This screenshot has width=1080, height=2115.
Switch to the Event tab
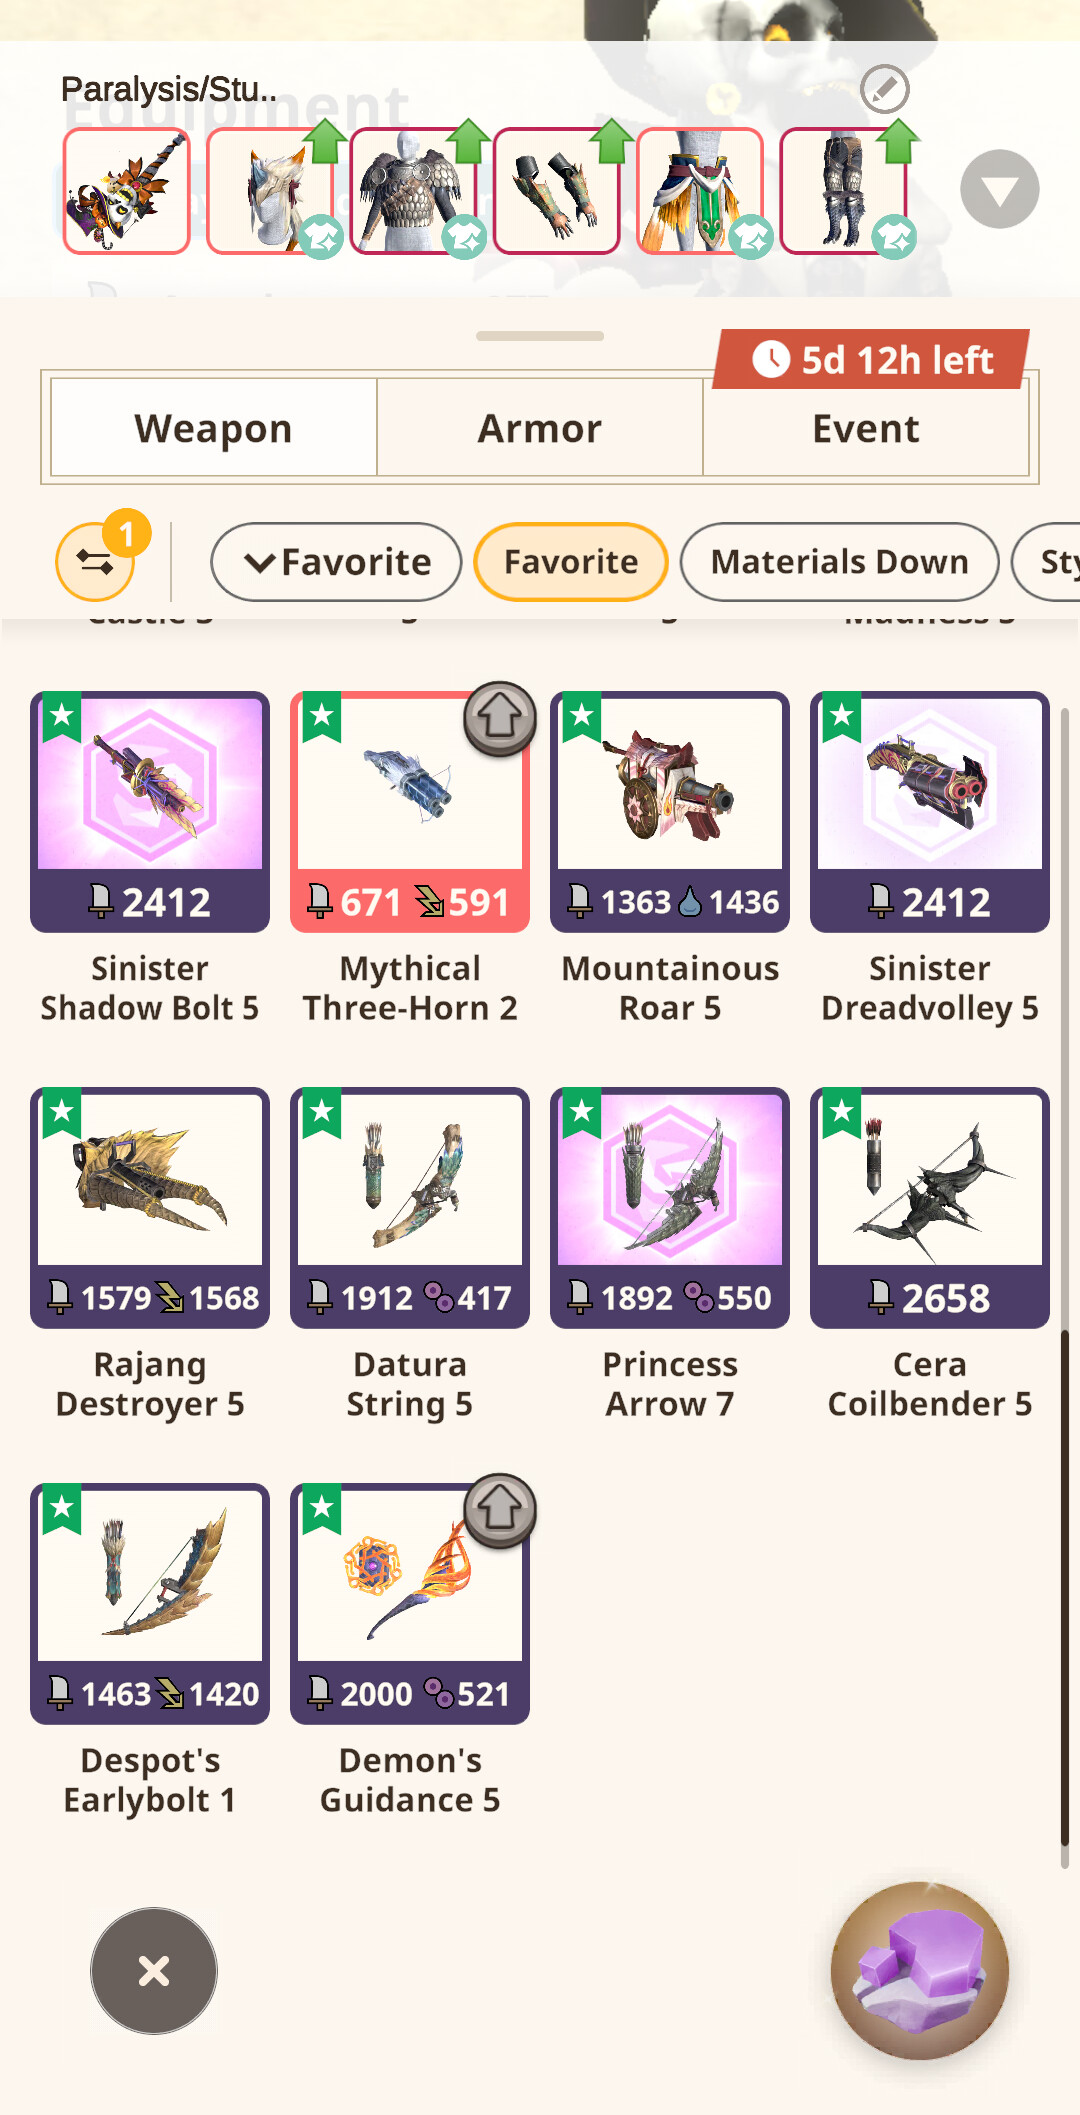(866, 428)
